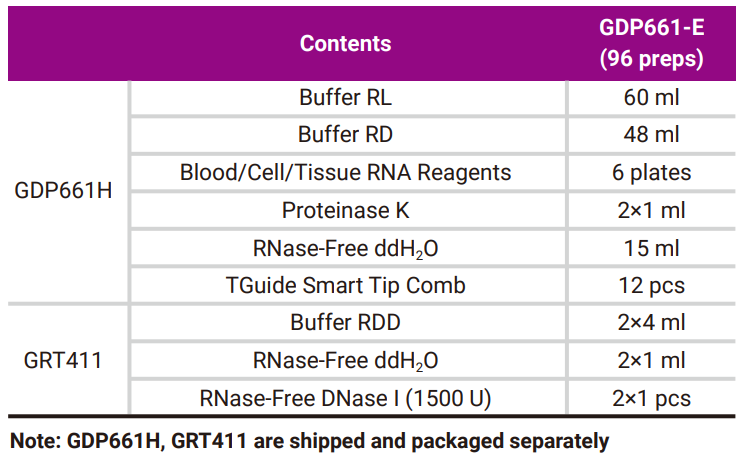Select the Proteinase K cell
The width and height of the screenshot is (746, 459).
click(x=346, y=210)
